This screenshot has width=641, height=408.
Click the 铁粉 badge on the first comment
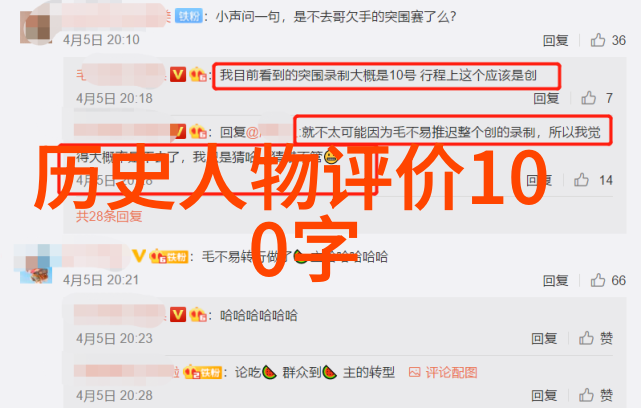tap(188, 16)
